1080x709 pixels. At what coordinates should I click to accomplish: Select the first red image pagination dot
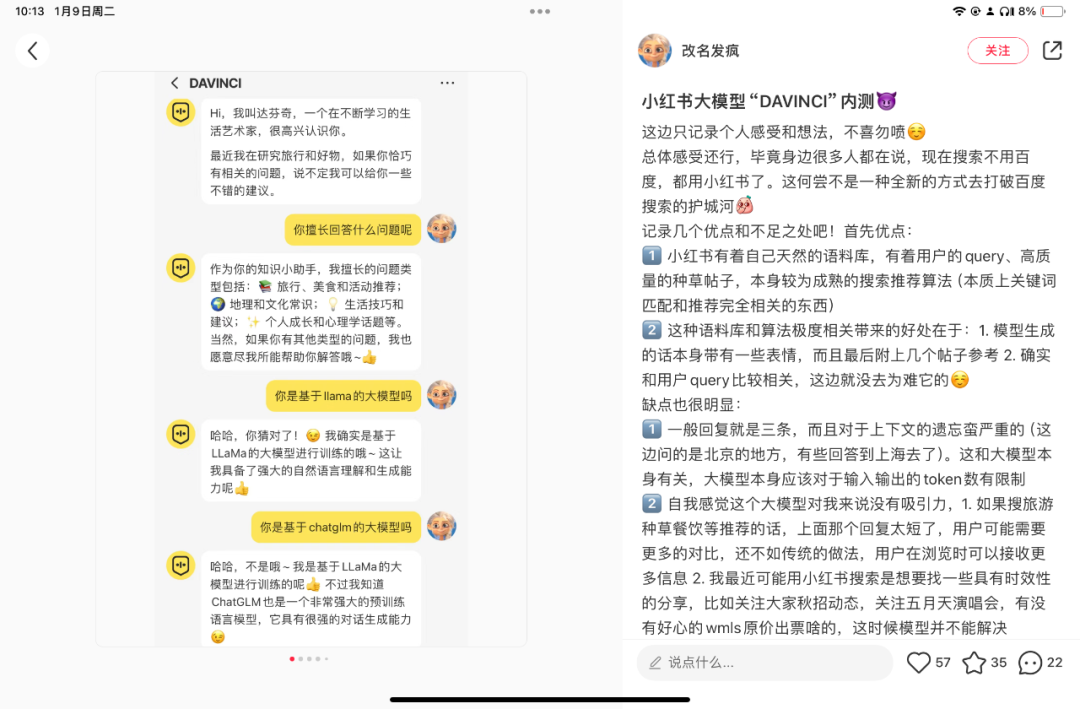pyautogui.click(x=292, y=659)
